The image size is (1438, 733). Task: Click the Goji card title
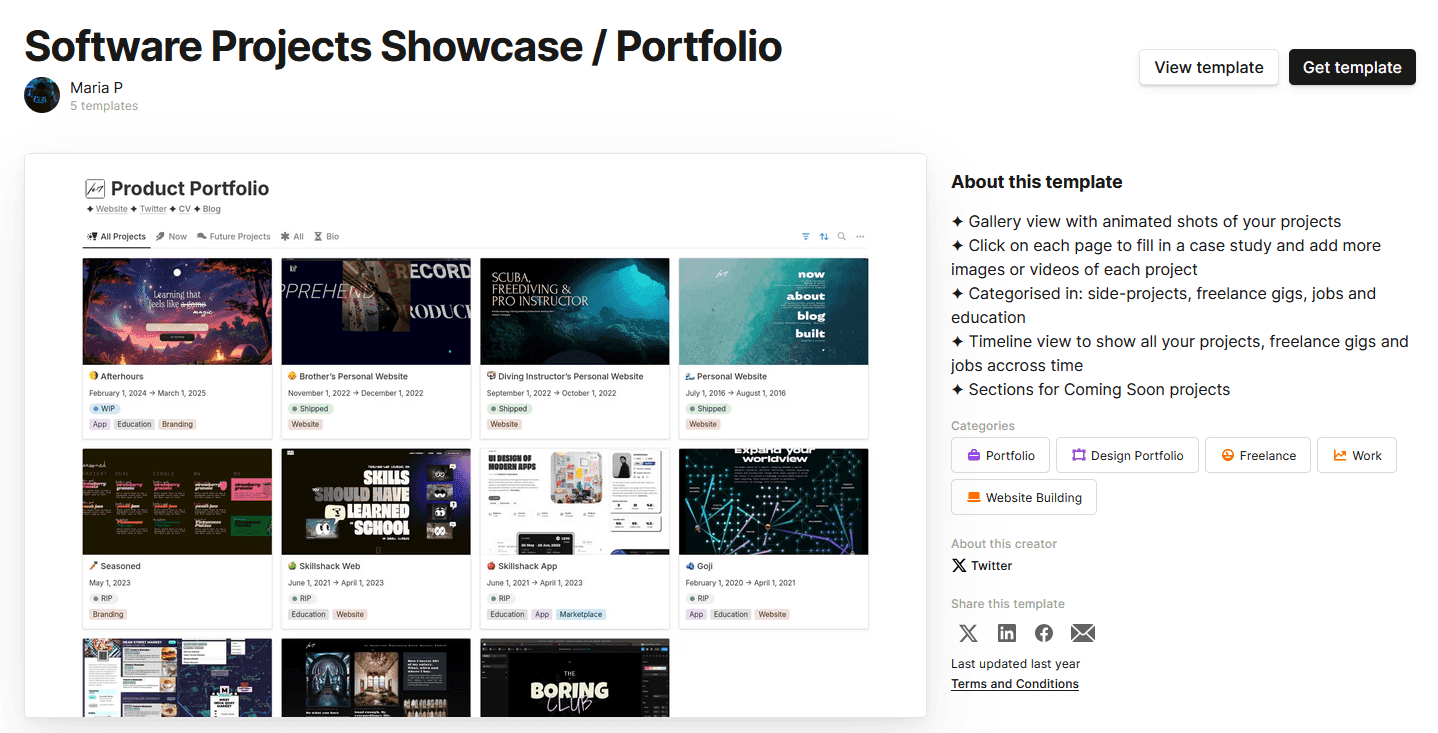coord(705,567)
